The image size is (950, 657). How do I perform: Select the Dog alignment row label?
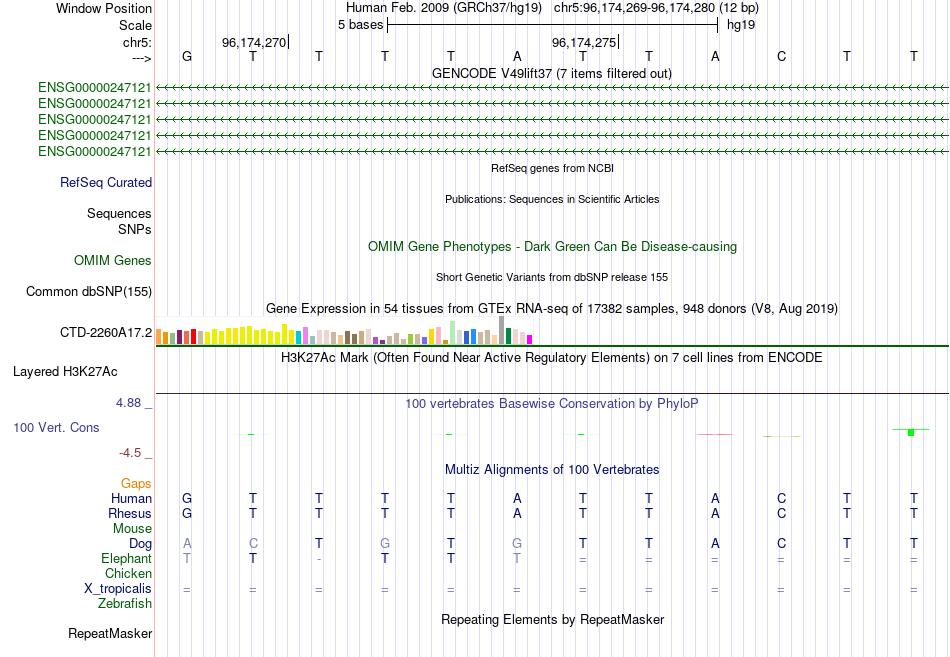140,544
